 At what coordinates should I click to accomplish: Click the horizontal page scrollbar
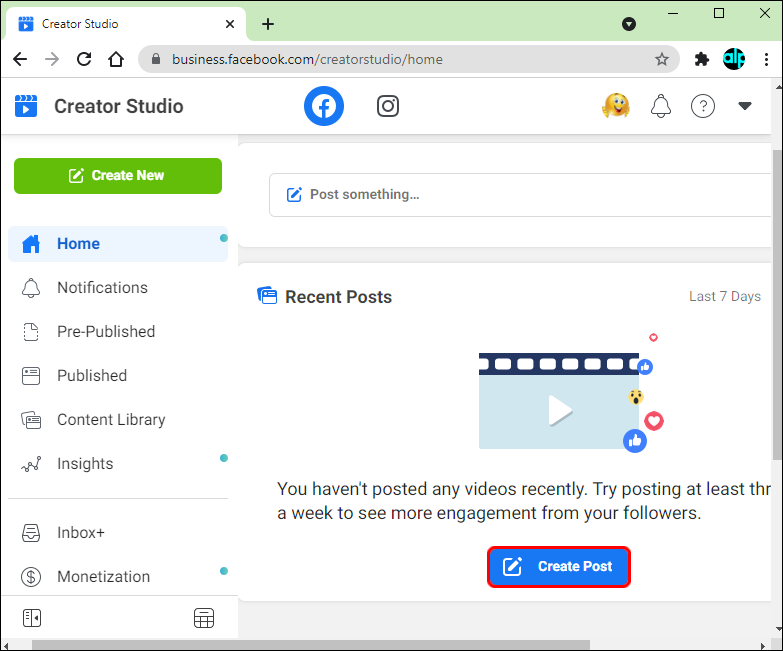311,645
